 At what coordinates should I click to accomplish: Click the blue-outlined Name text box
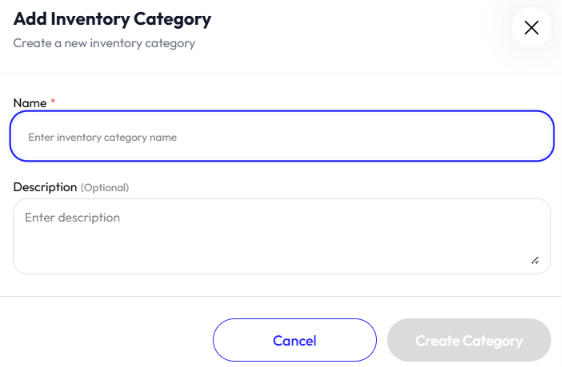pyautogui.click(x=282, y=136)
